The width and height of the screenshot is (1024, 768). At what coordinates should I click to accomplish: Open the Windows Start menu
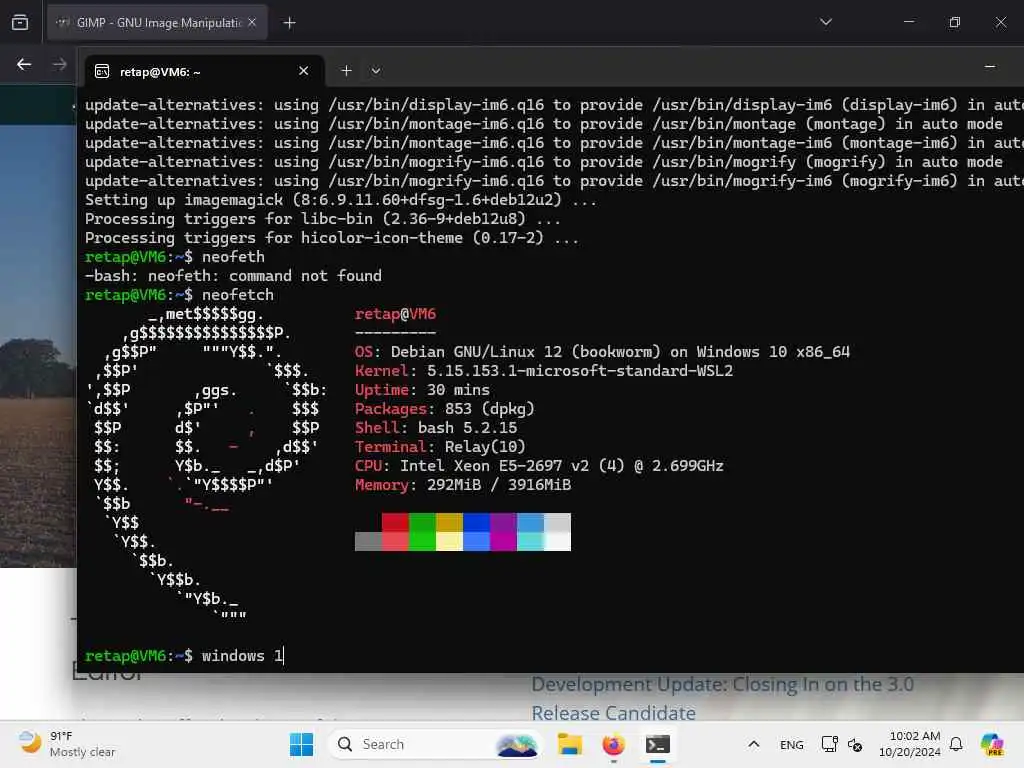tap(301, 744)
